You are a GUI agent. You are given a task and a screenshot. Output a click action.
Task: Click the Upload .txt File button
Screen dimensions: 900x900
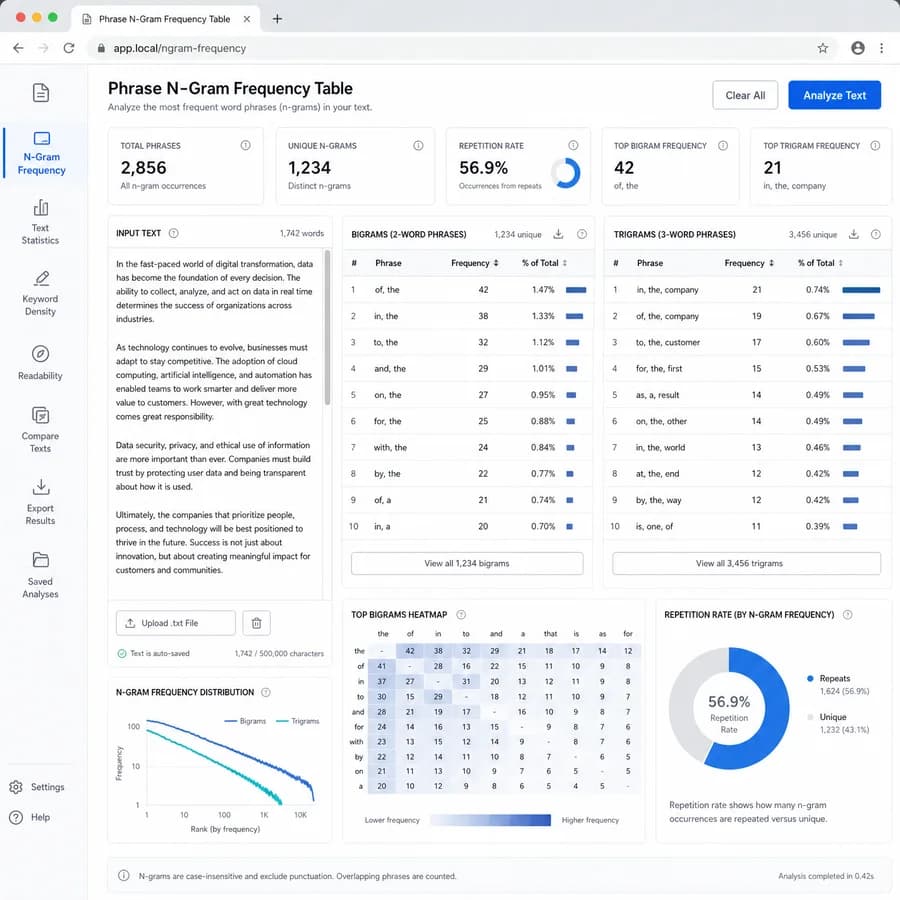click(176, 623)
